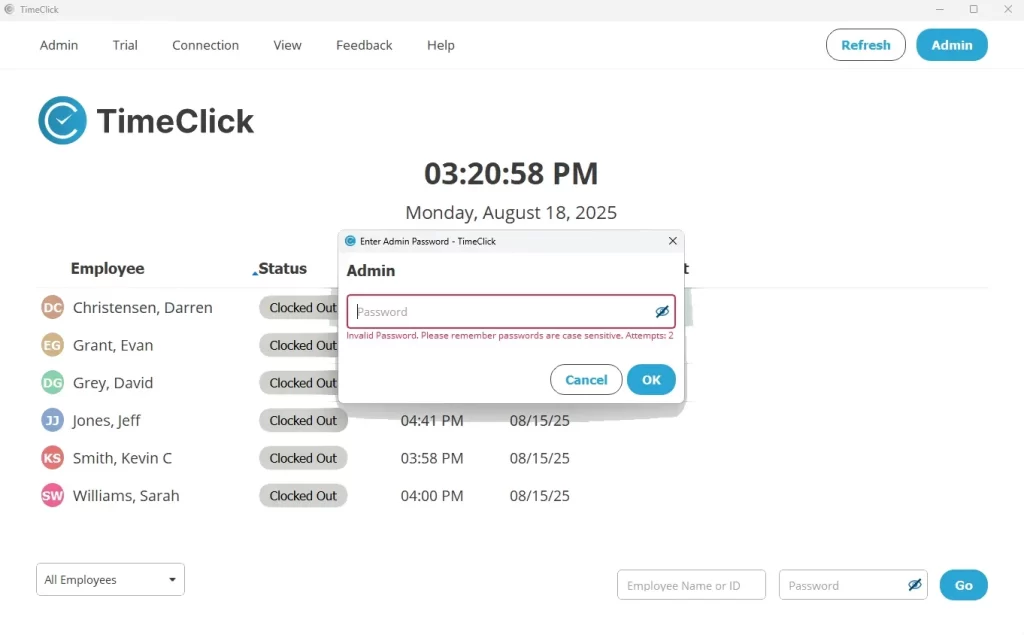Click the TimeClick logo icon
This screenshot has width=1024, height=635.
point(62,120)
